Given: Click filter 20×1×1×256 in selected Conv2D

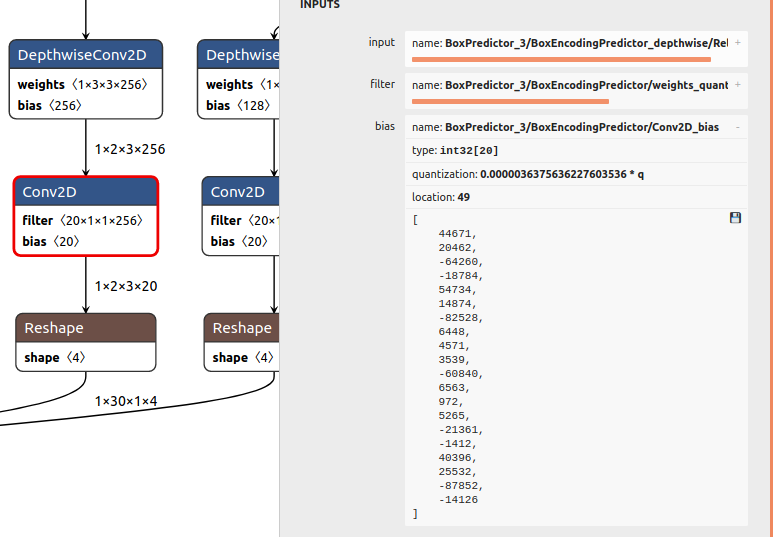Looking at the screenshot, I should click(82, 220).
